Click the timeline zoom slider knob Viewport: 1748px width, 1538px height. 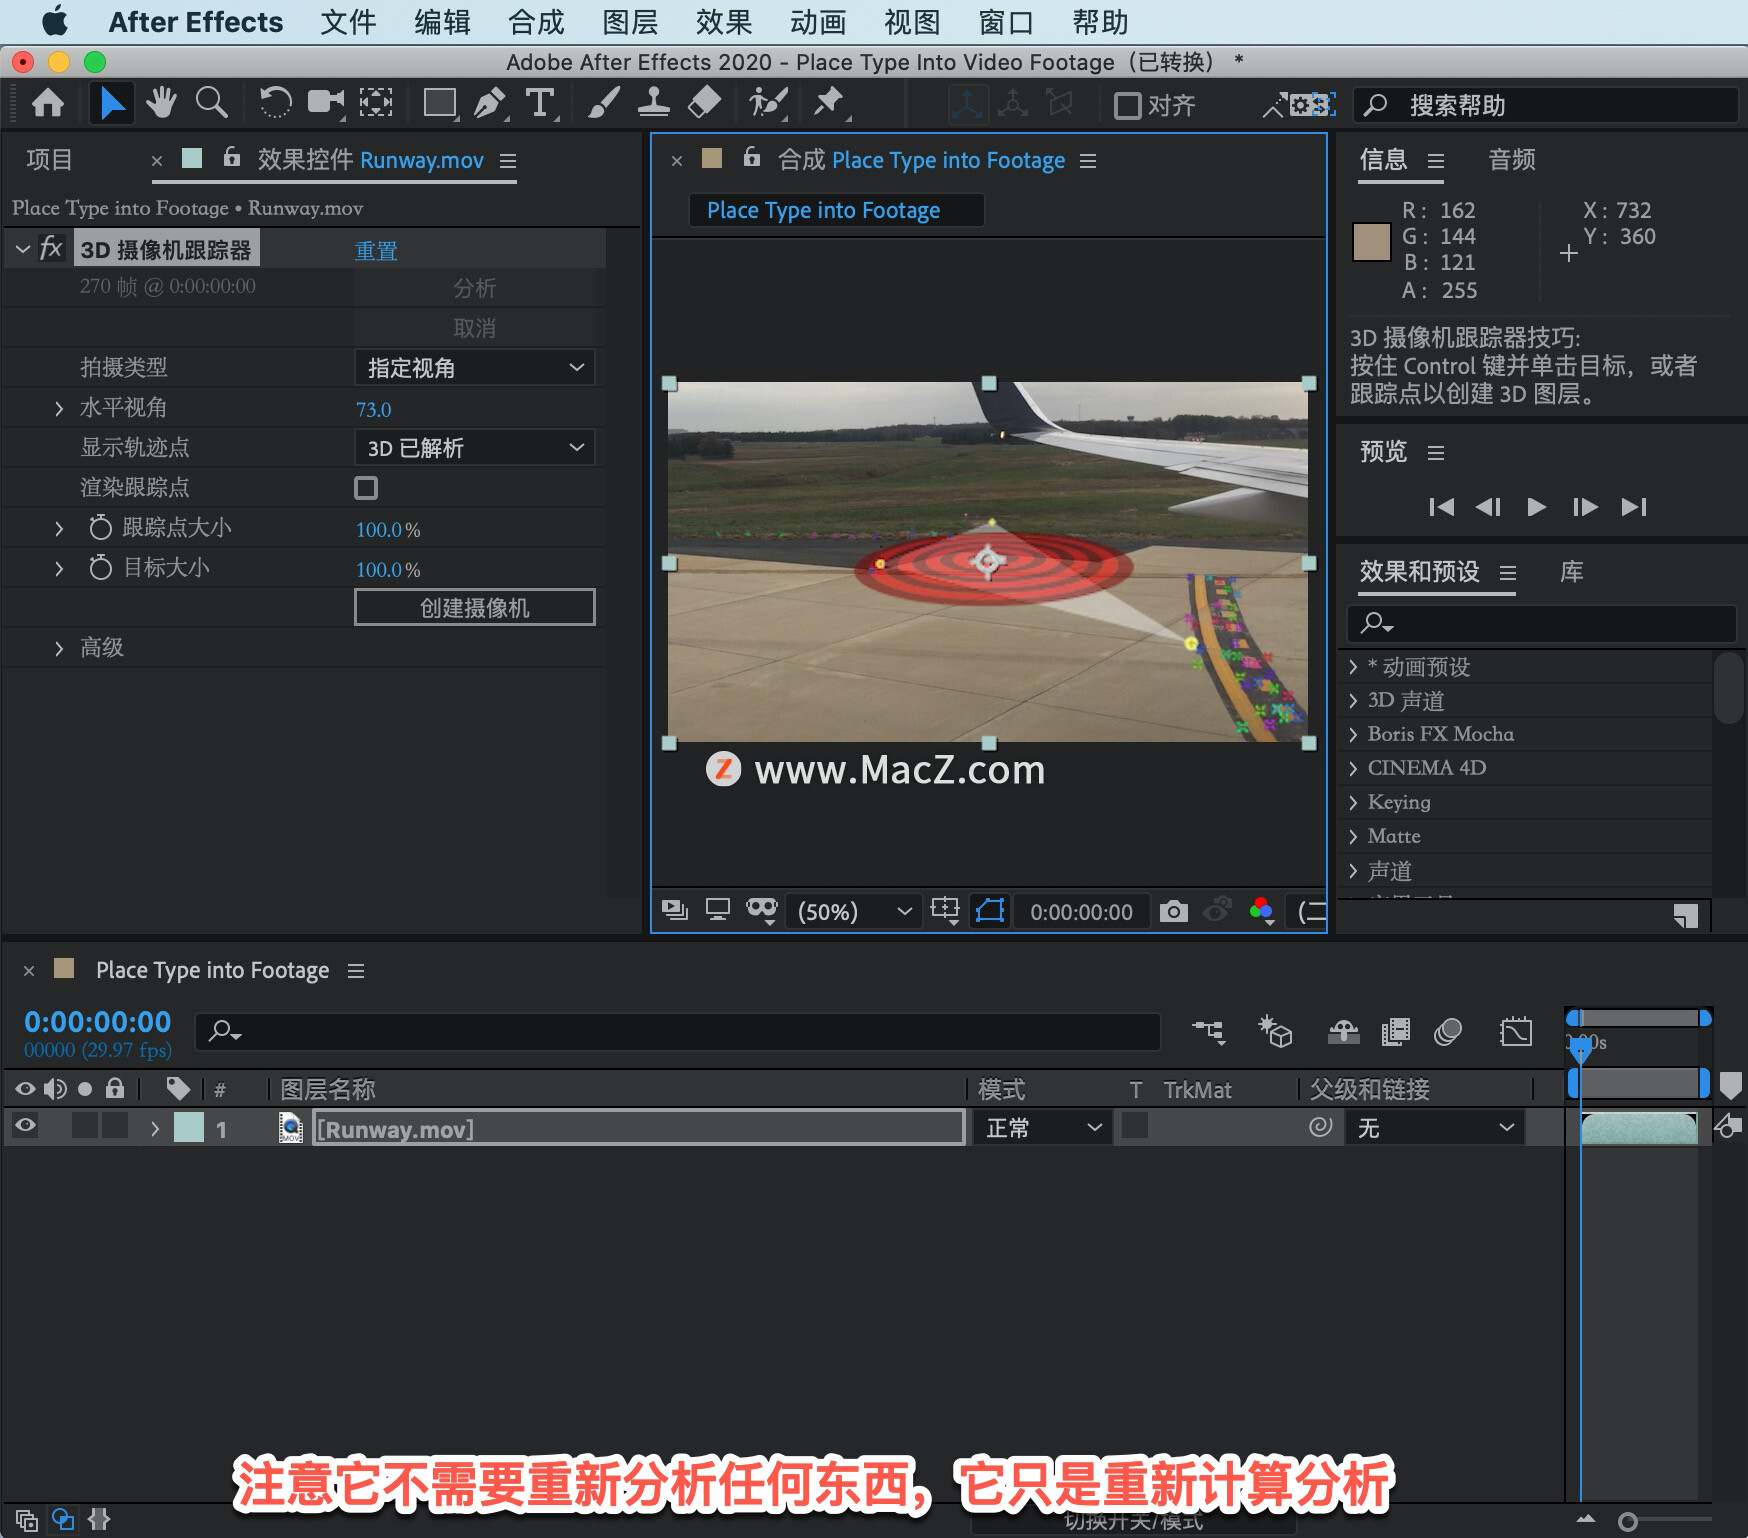click(x=1628, y=1521)
